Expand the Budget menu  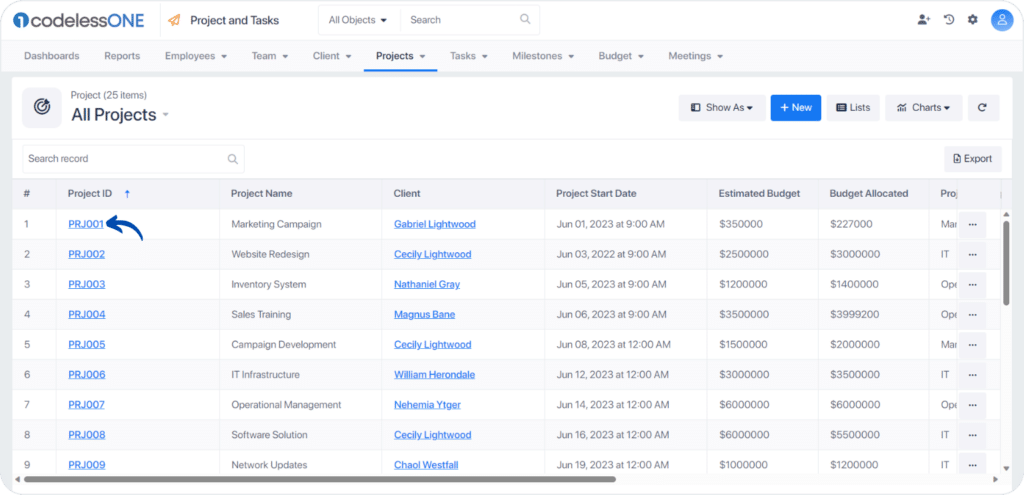pos(622,56)
